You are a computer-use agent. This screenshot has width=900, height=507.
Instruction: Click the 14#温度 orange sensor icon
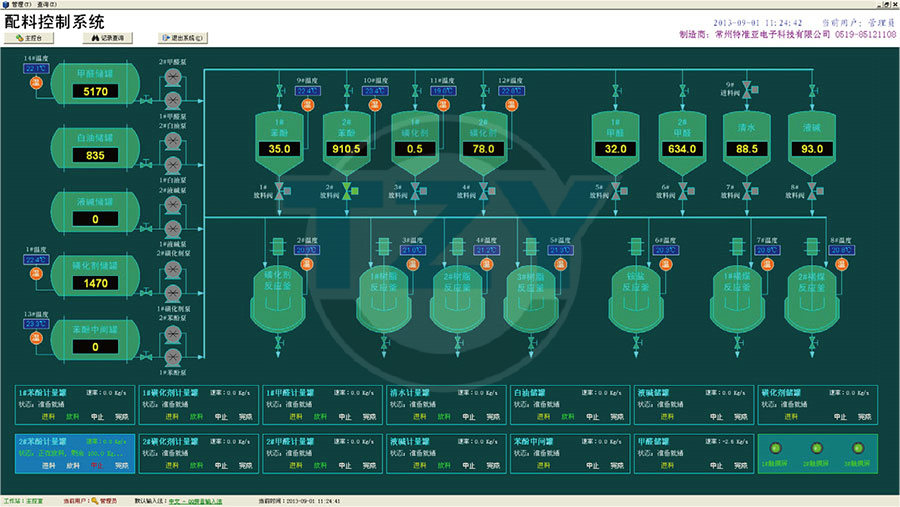coord(36,82)
